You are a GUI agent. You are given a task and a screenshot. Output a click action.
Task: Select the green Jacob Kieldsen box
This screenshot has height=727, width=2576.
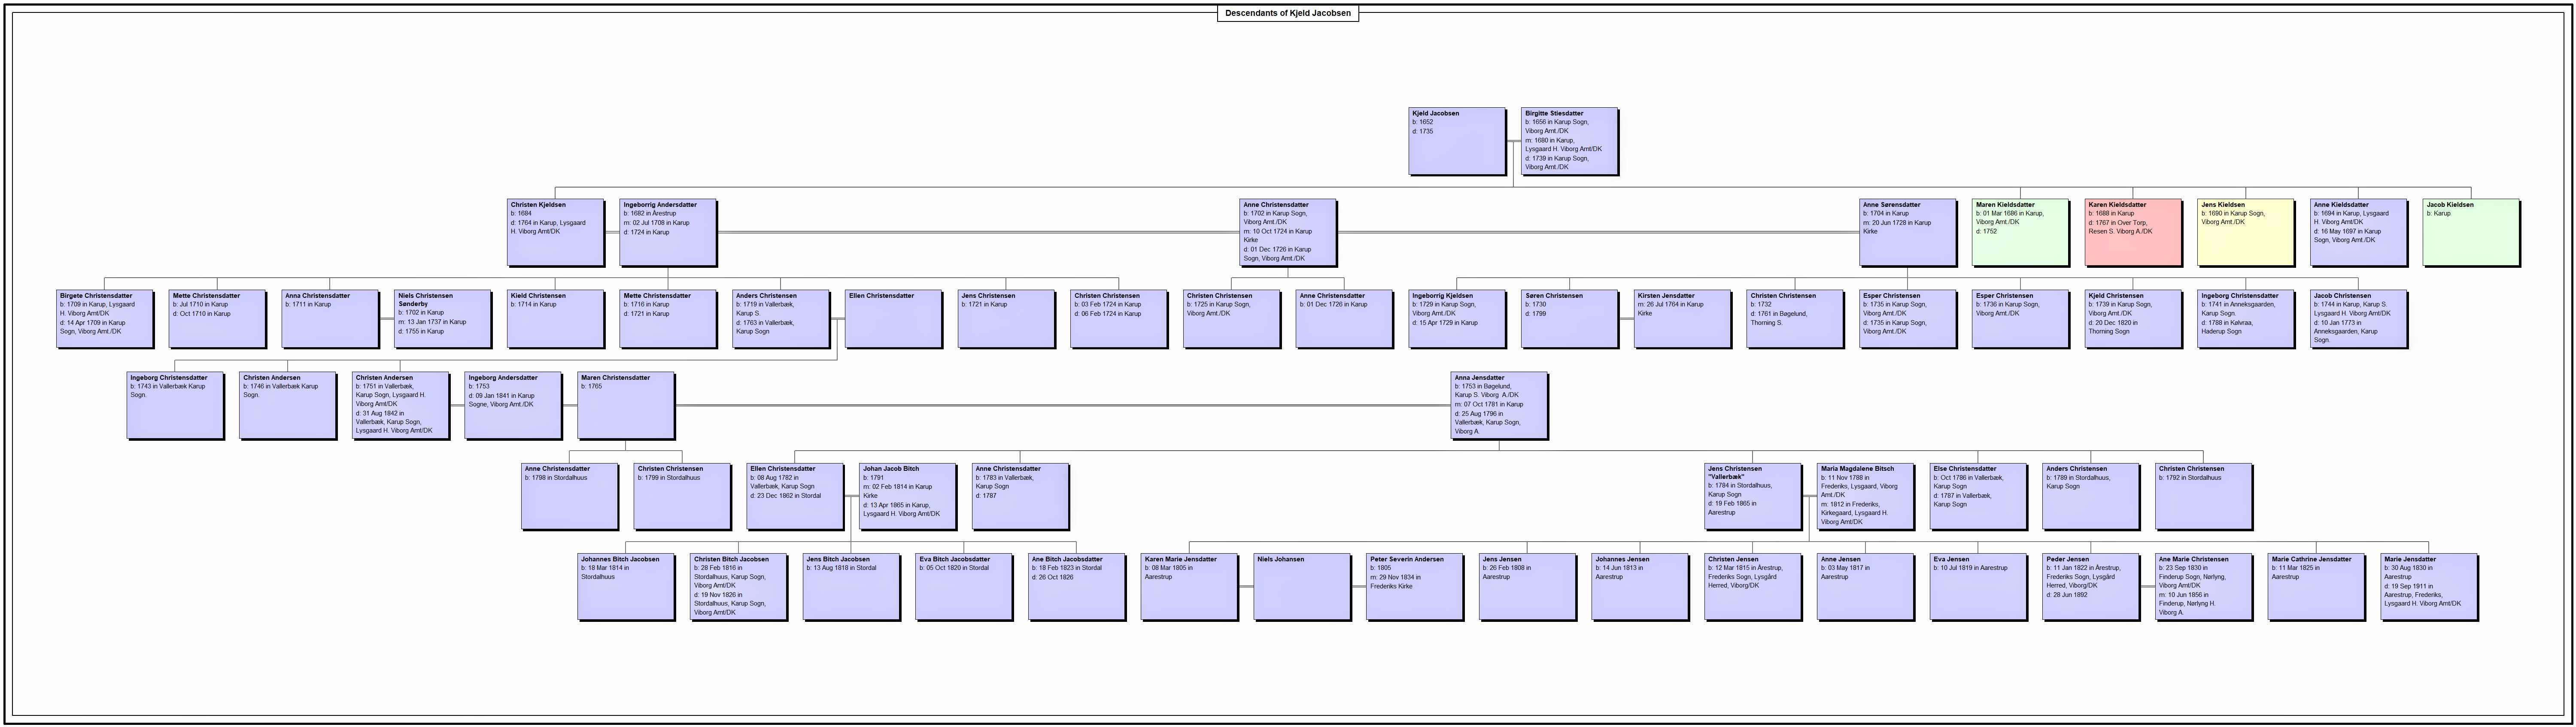[x=2471, y=232]
